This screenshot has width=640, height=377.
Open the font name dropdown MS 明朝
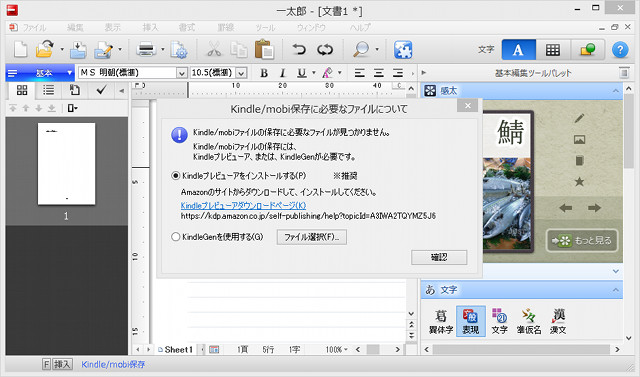click(x=182, y=73)
